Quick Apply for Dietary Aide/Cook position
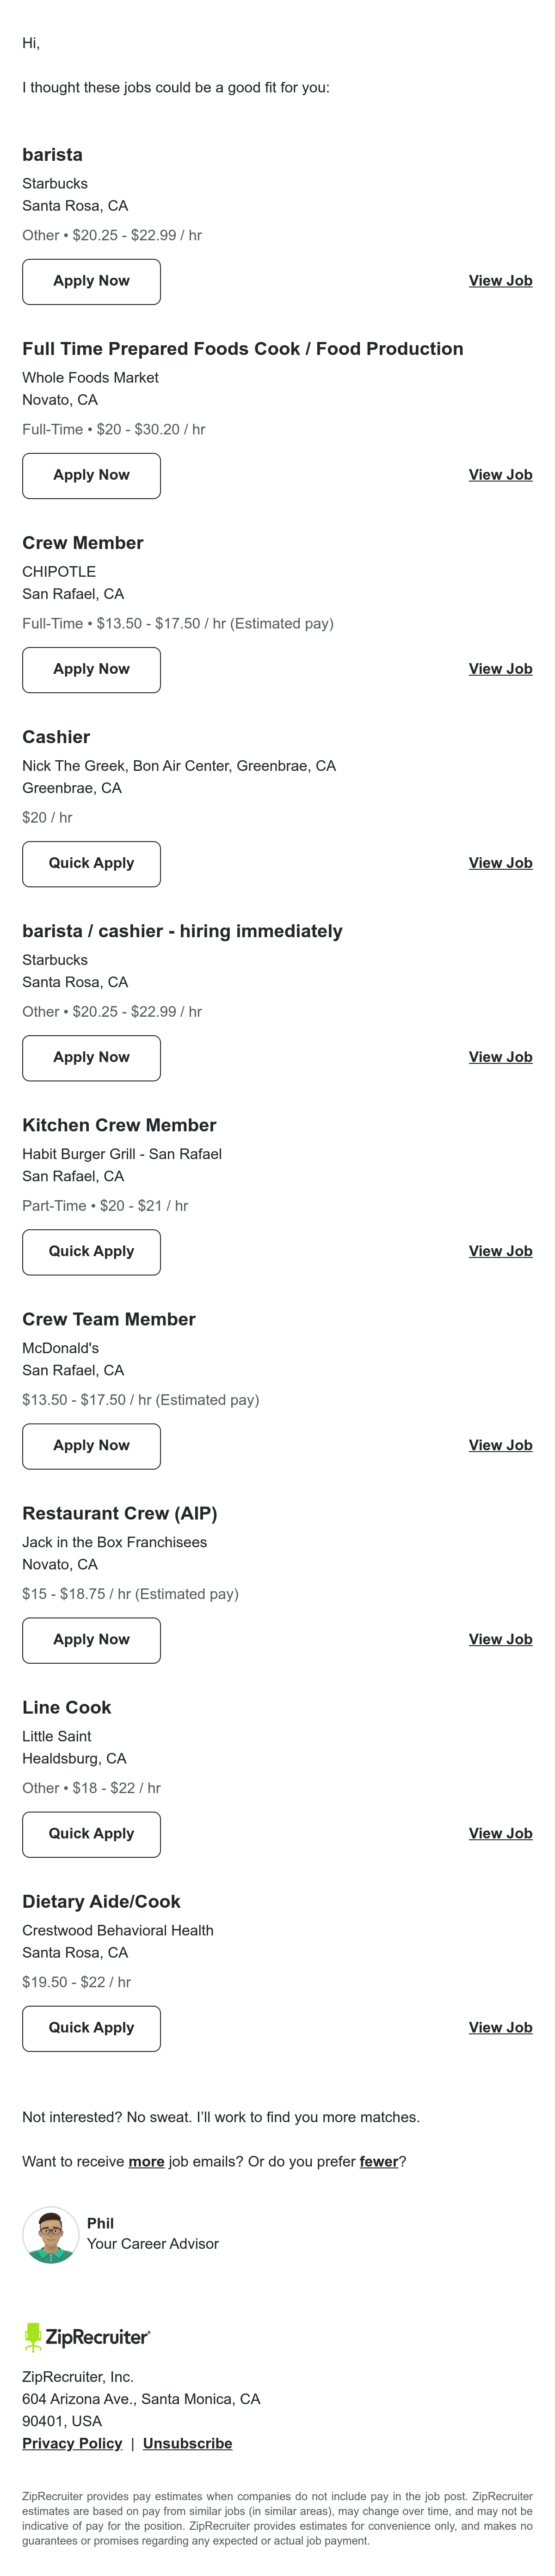555x2576 pixels. tap(91, 2028)
